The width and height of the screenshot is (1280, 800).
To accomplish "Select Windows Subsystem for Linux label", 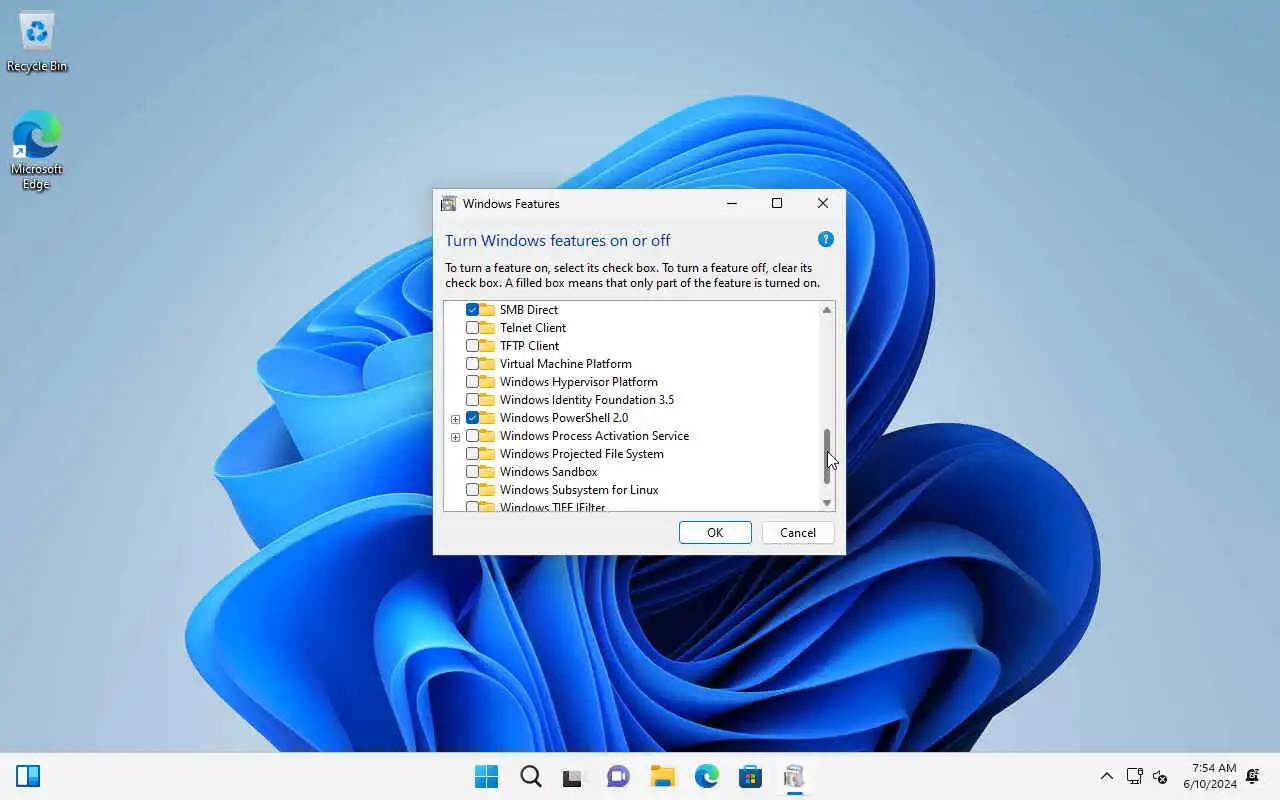I will click(x=579, y=490).
